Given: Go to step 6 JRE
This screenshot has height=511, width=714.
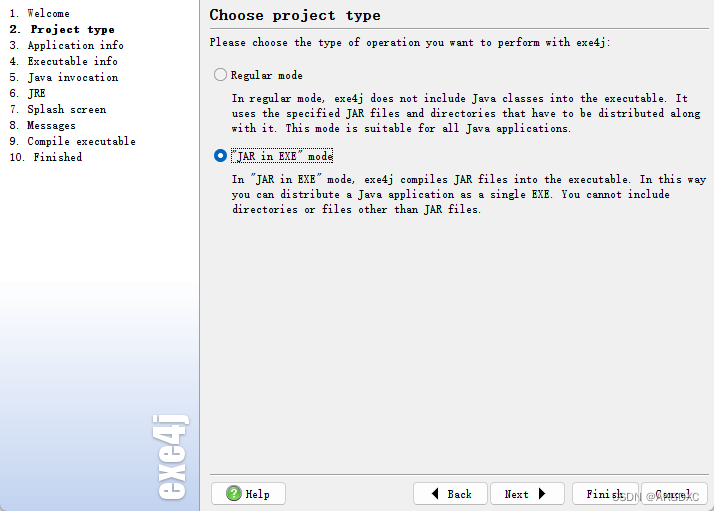Looking at the screenshot, I should coord(27,93).
